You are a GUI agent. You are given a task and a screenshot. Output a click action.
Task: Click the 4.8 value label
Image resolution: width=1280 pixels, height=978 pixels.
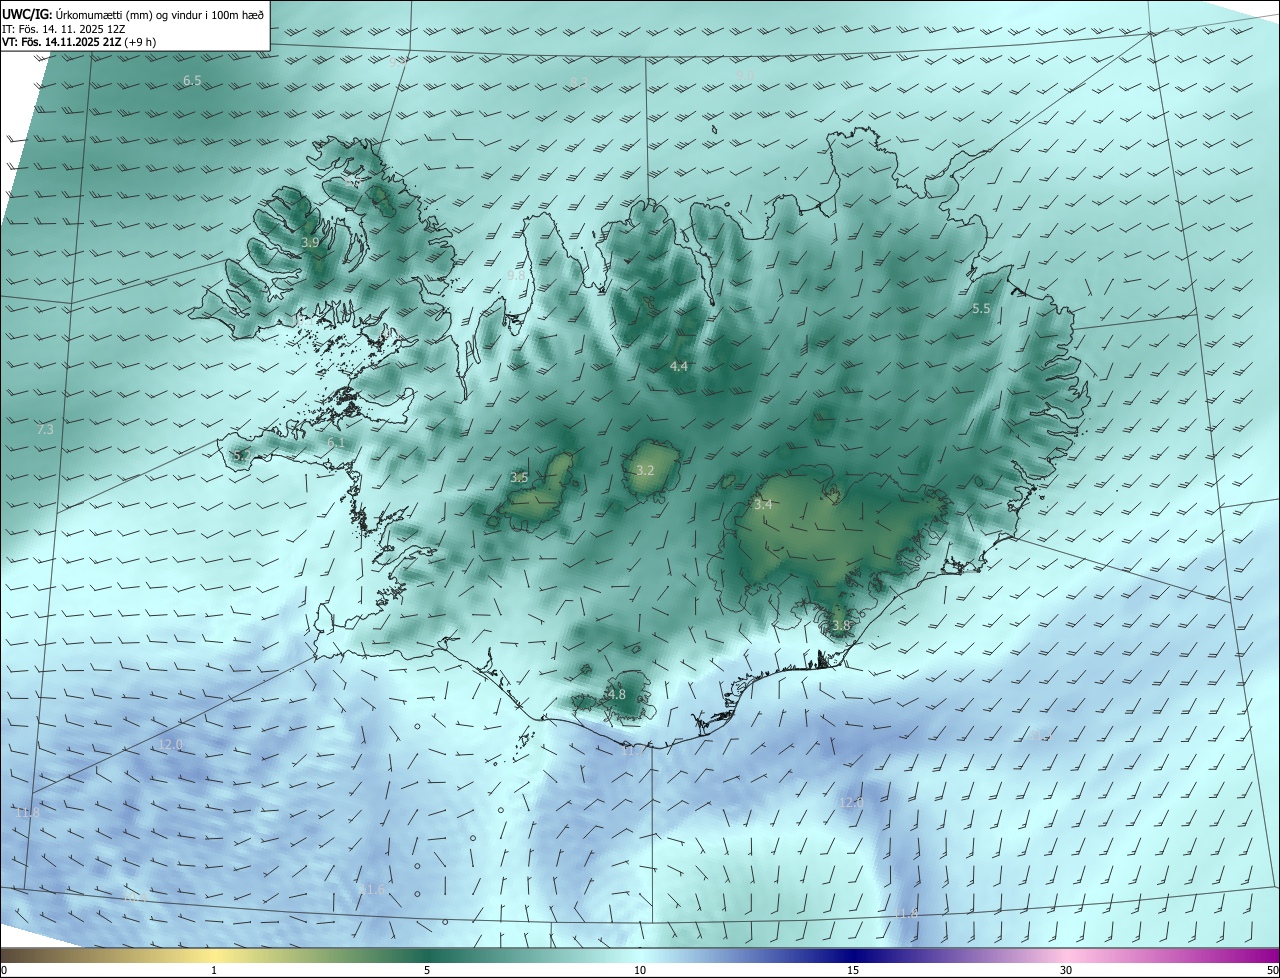[x=617, y=694]
